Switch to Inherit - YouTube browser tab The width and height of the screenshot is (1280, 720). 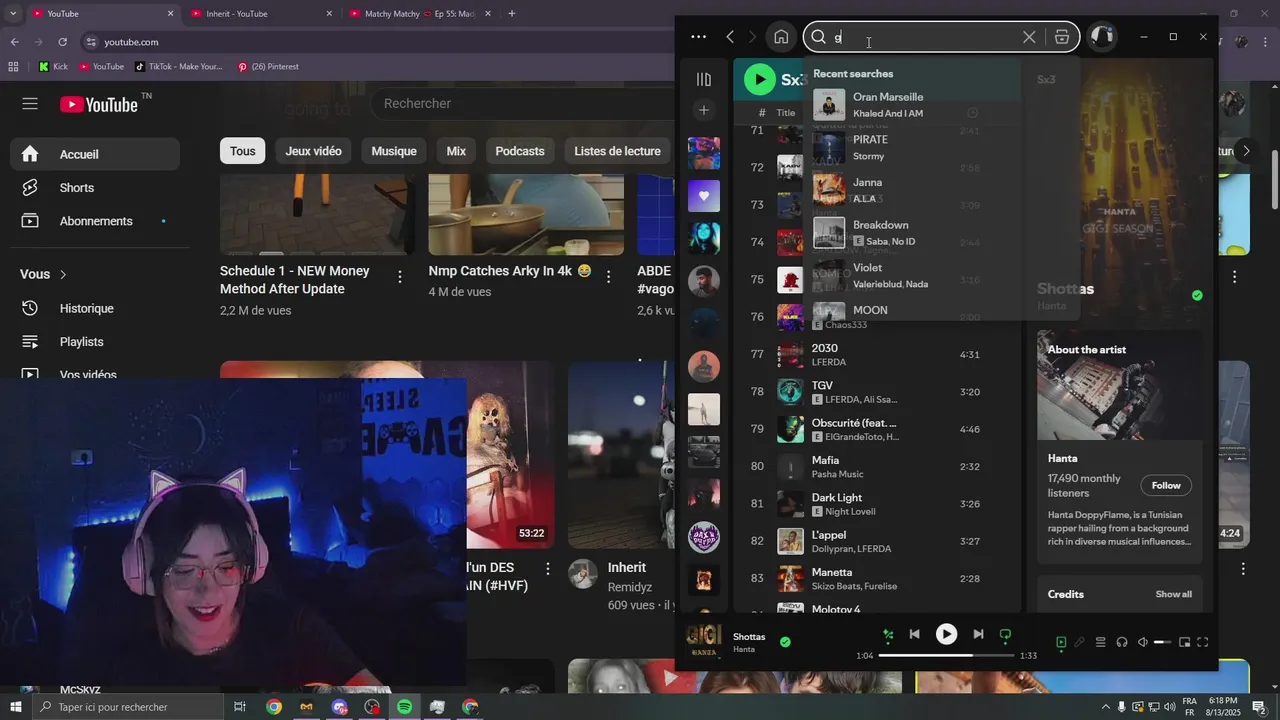[261, 14]
